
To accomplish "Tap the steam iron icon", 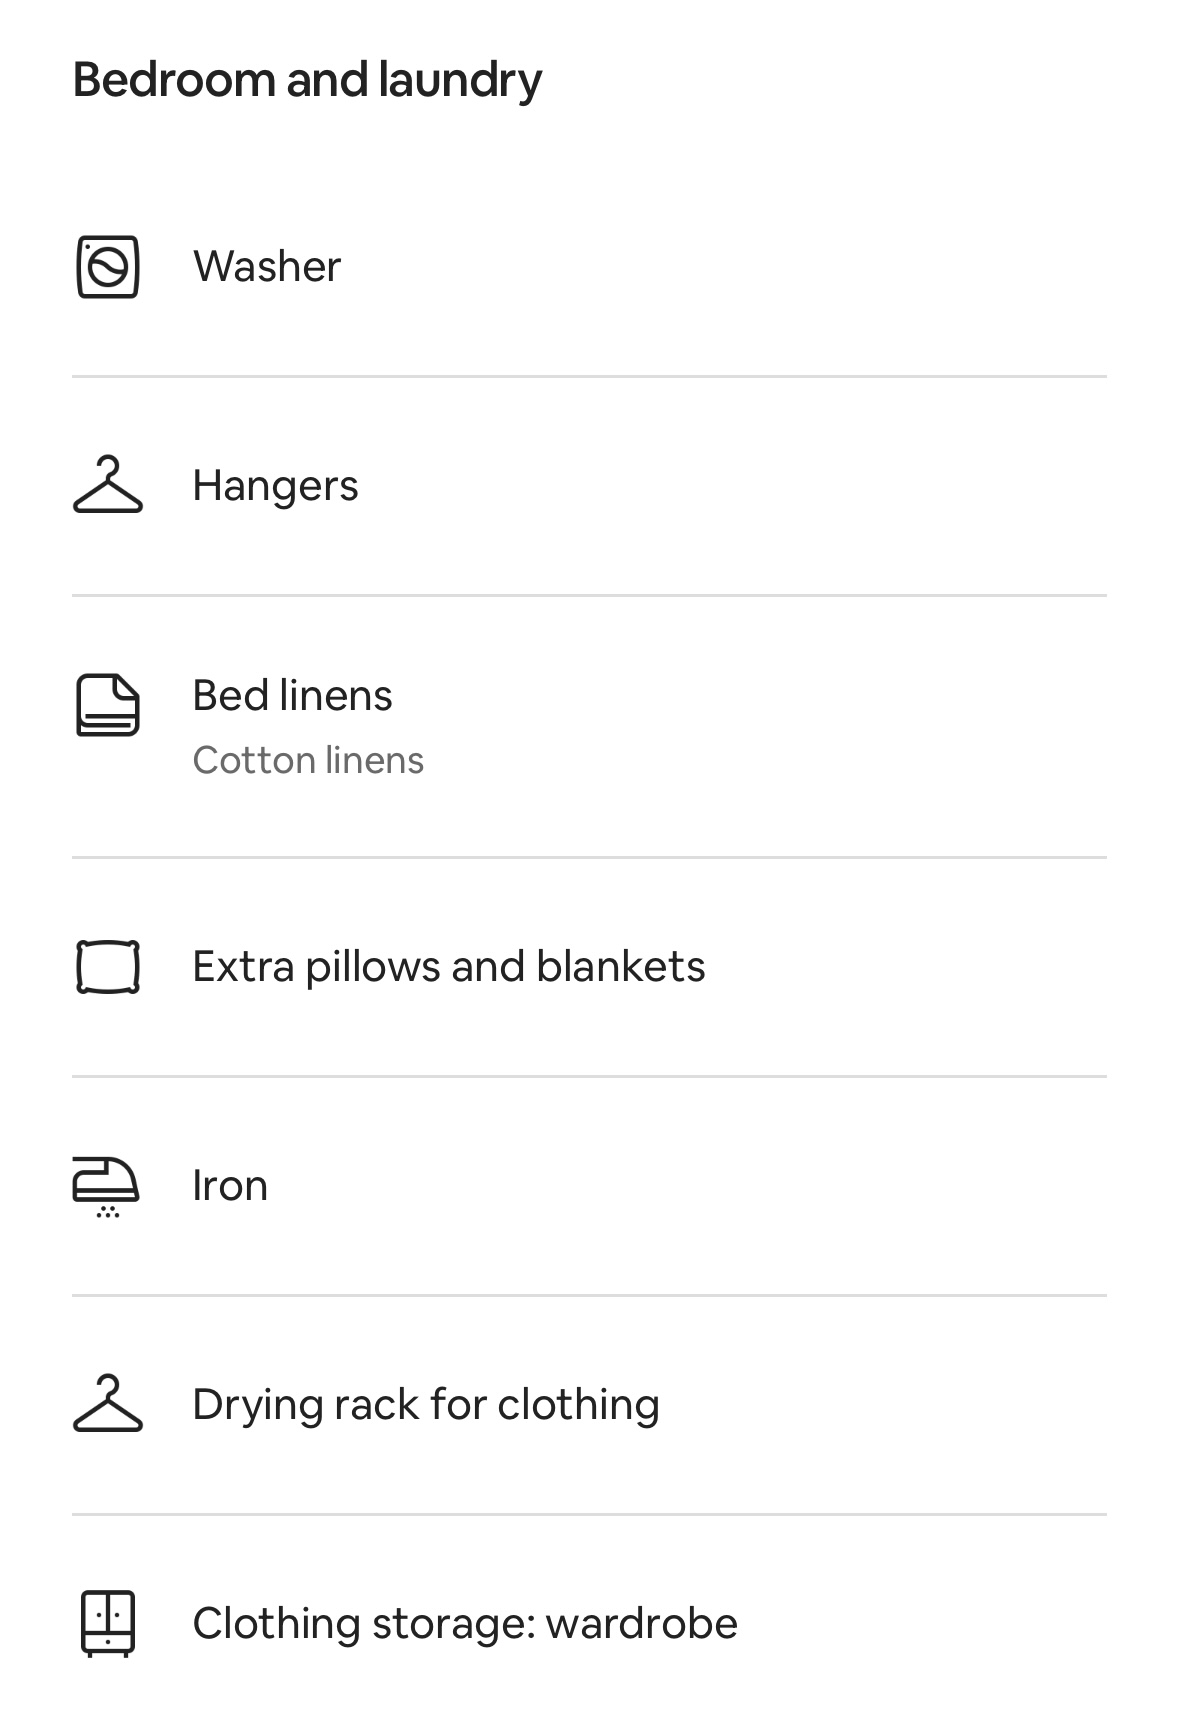I will (107, 1187).
